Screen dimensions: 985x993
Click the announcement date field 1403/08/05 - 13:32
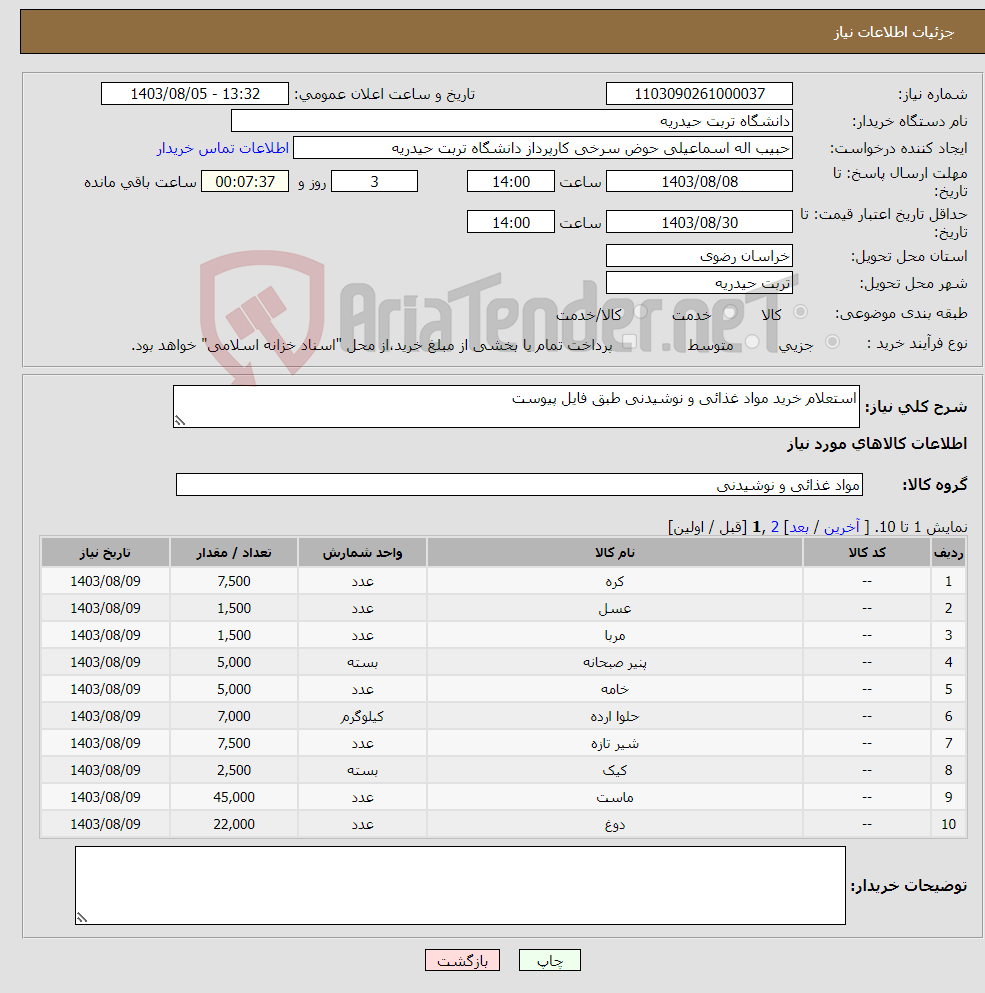coord(194,94)
